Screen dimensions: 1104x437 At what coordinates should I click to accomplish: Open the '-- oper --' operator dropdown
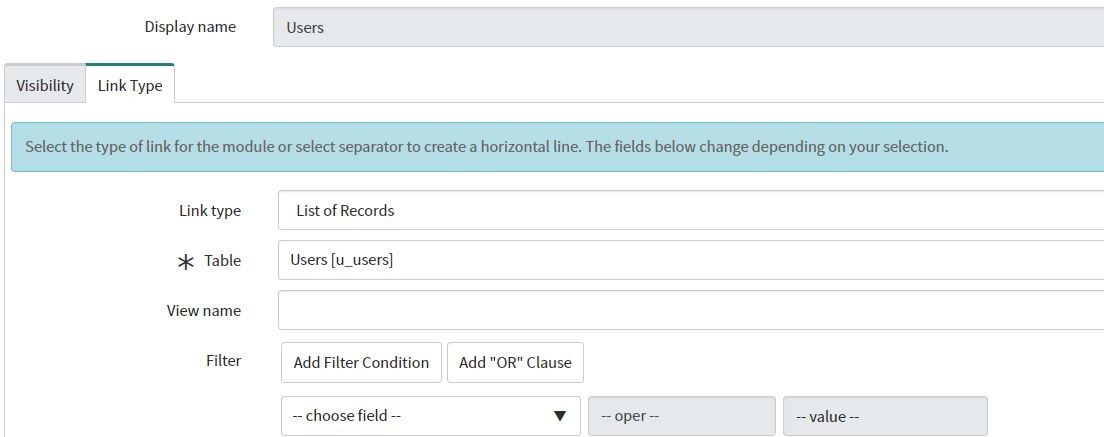pyautogui.click(x=682, y=416)
